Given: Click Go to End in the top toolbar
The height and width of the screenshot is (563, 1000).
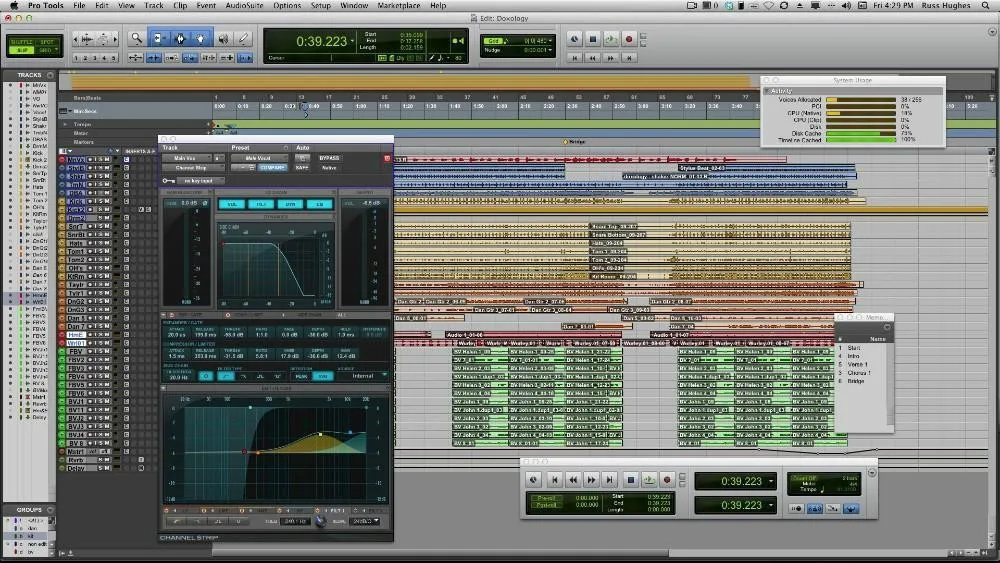Looking at the screenshot, I should pyautogui.click(x=629, y=58).
